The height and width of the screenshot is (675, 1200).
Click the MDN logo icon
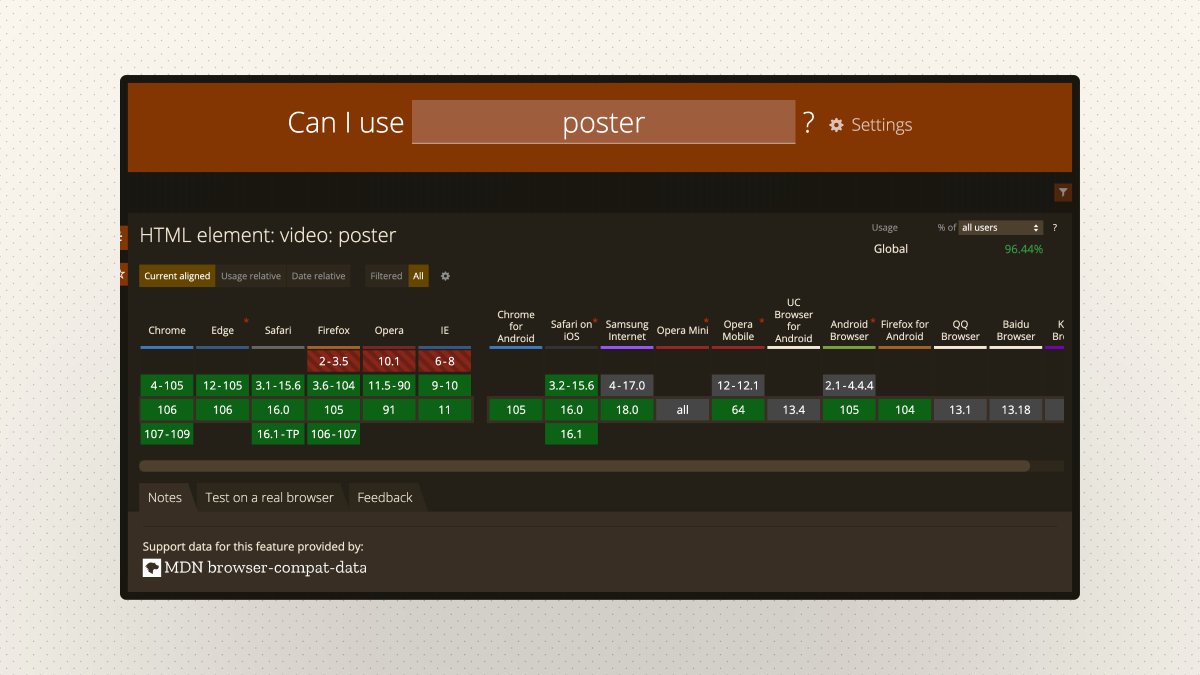pos(152,568)
